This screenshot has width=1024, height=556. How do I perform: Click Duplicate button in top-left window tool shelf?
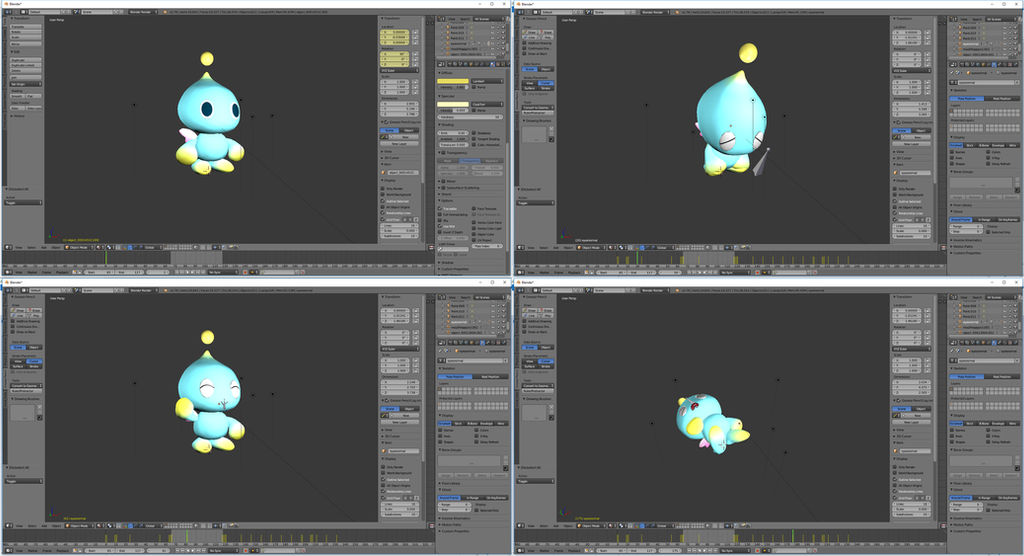(25, 60)
